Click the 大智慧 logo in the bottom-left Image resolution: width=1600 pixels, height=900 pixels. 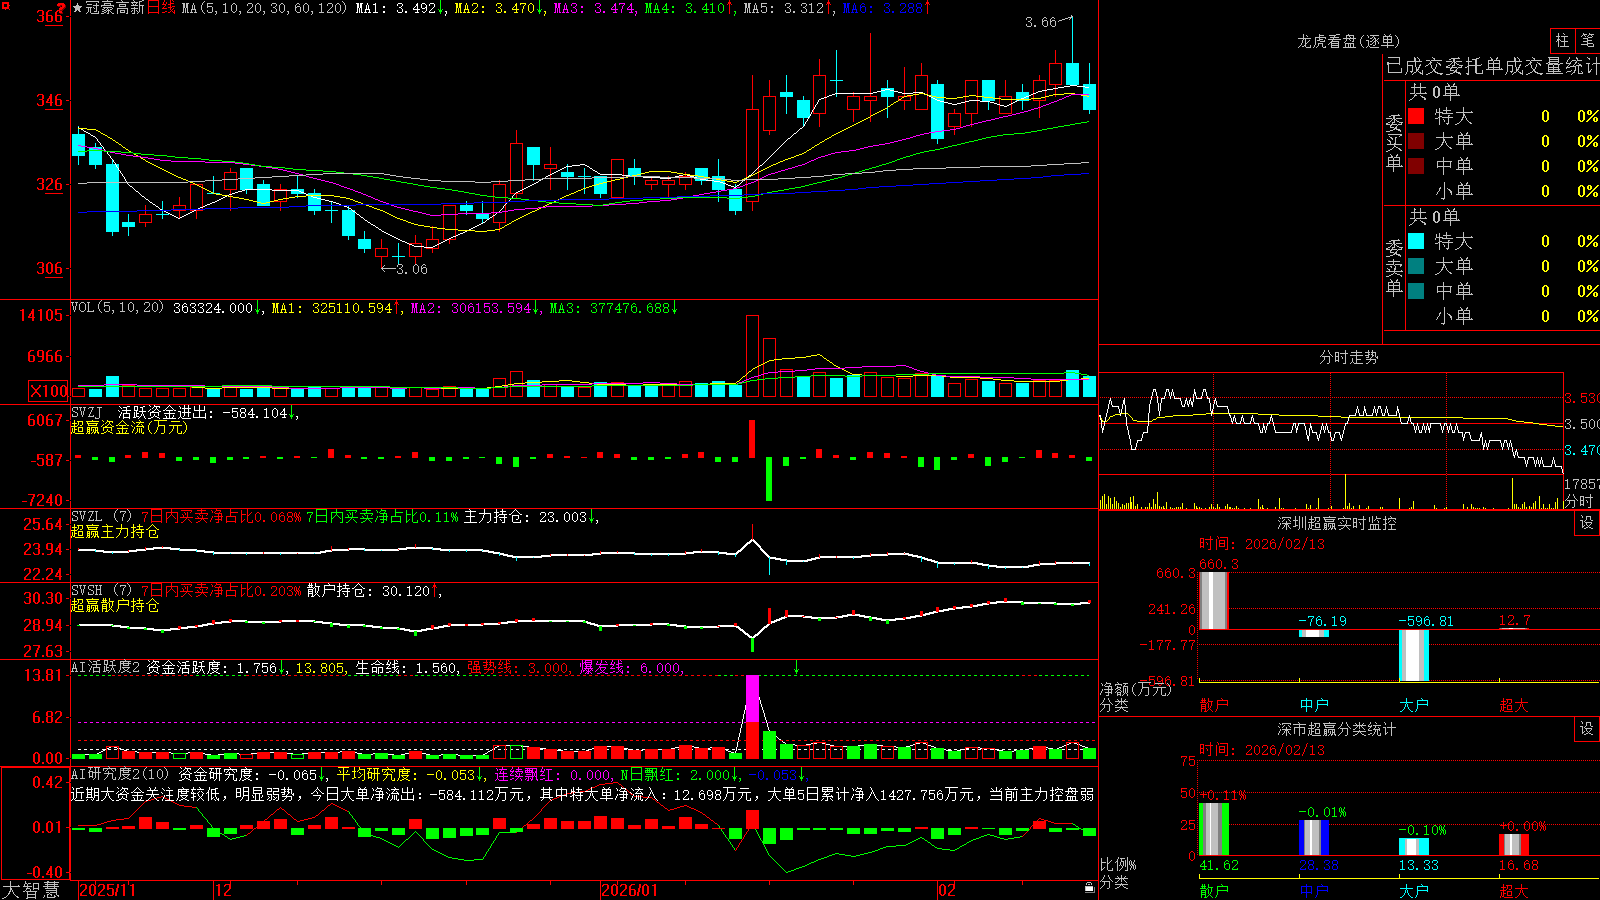click(x=31, y=890)
